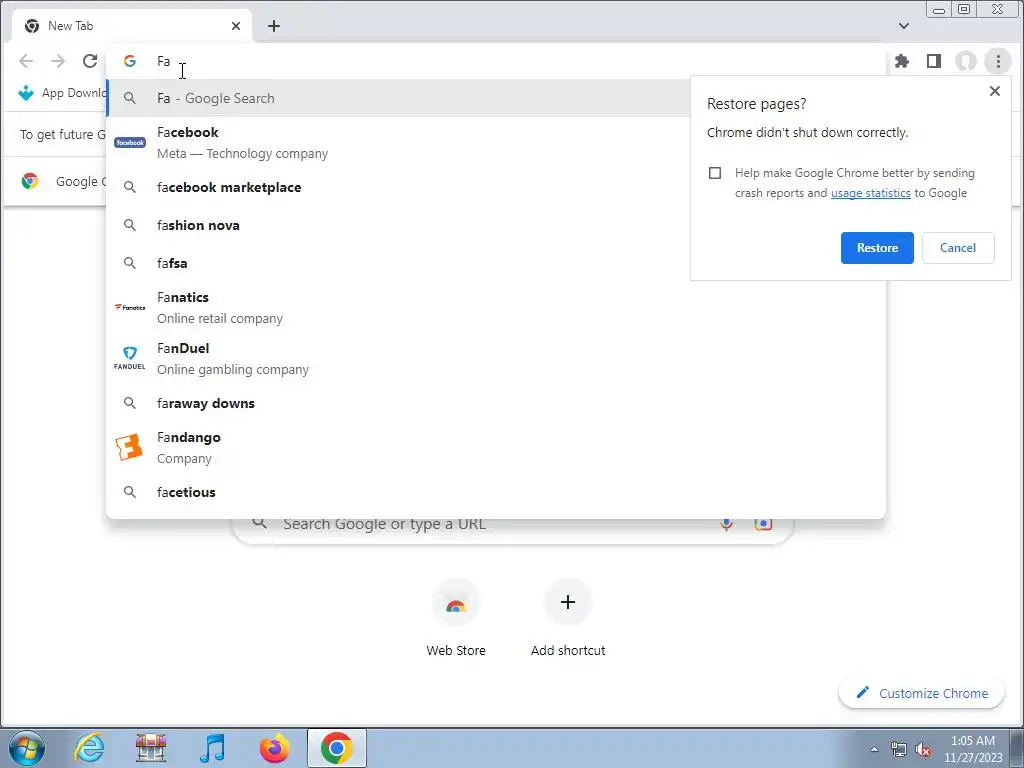
Task: Open the Extensions puzzle icon
Action: (902, 61)
